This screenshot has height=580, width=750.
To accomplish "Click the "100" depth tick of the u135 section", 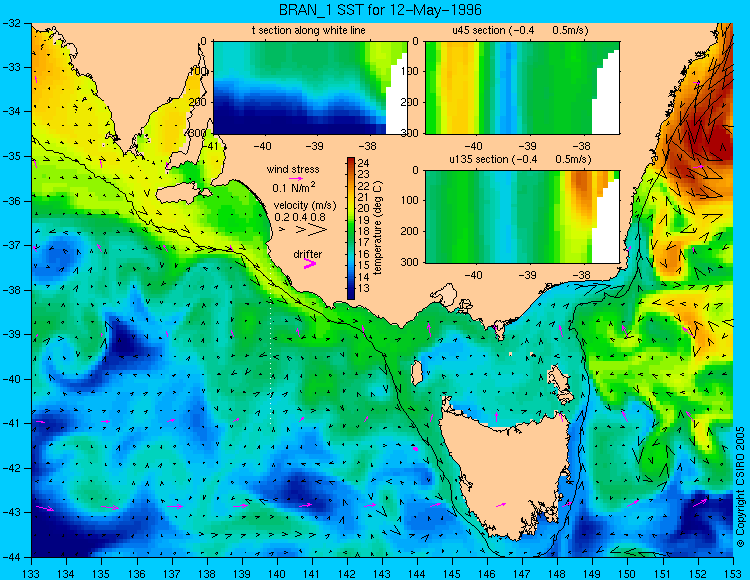I will point(410,200).
